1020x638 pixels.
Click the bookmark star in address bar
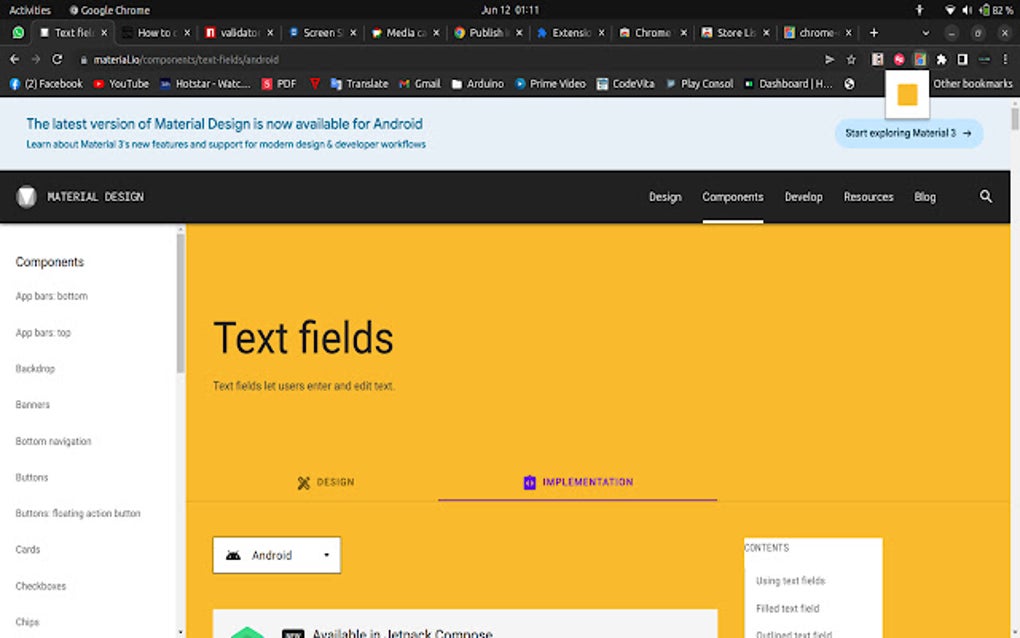(x=849, y=59)
